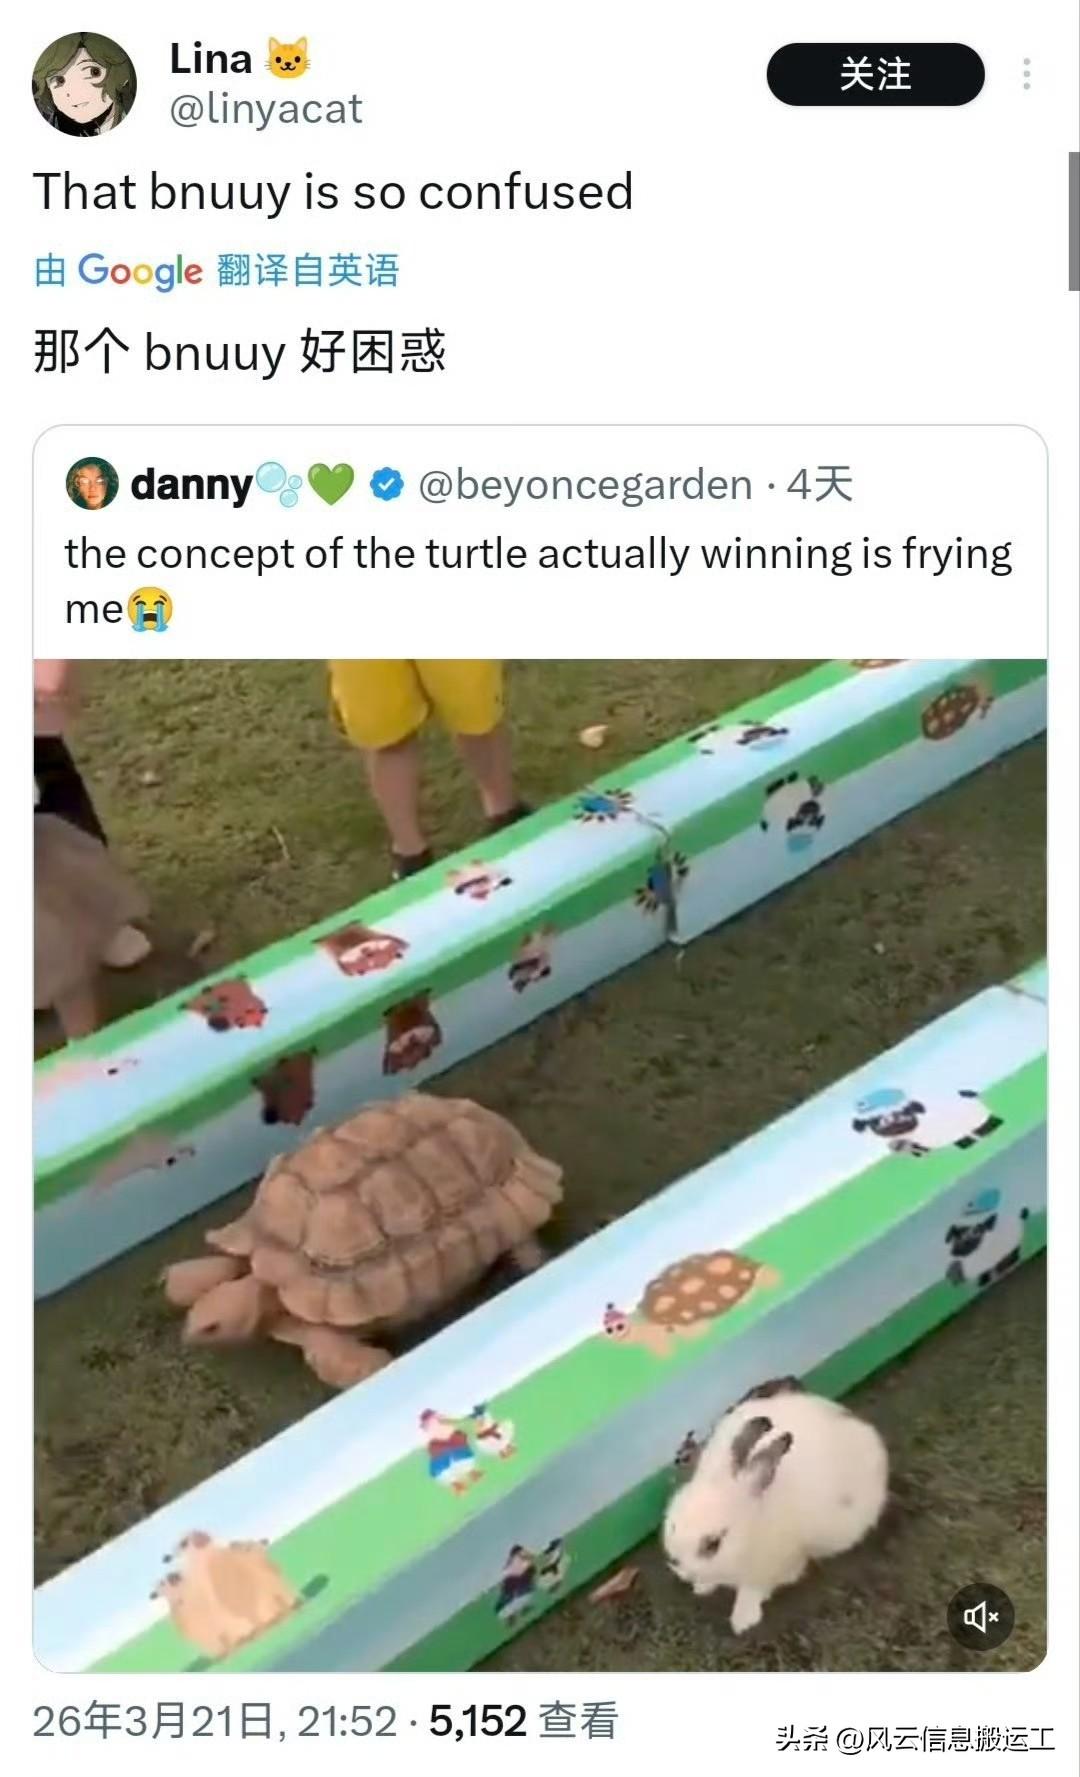This screenshot has height=1777, width=1080.
Task: Click the 26年3月21日 timestamp
Action: tap(215, 1721)
